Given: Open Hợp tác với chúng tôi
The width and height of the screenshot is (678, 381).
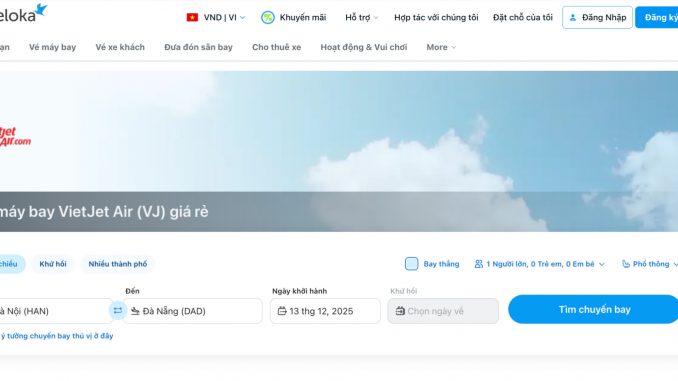Looking at the screenshot, I should point(436,18).
